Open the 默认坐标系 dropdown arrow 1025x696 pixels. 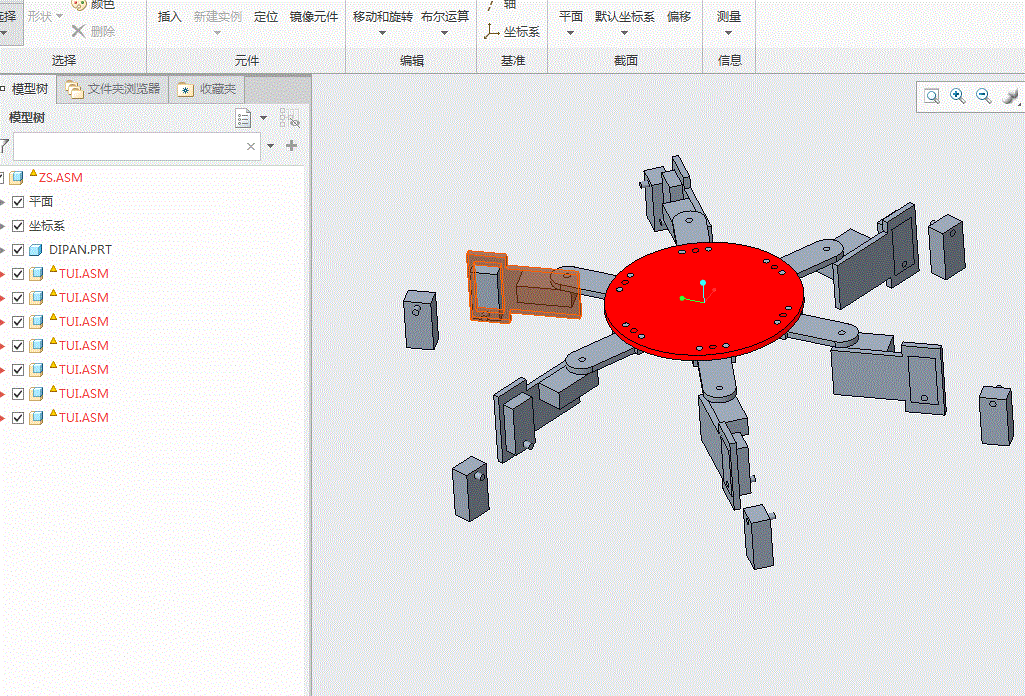(624, 33)
